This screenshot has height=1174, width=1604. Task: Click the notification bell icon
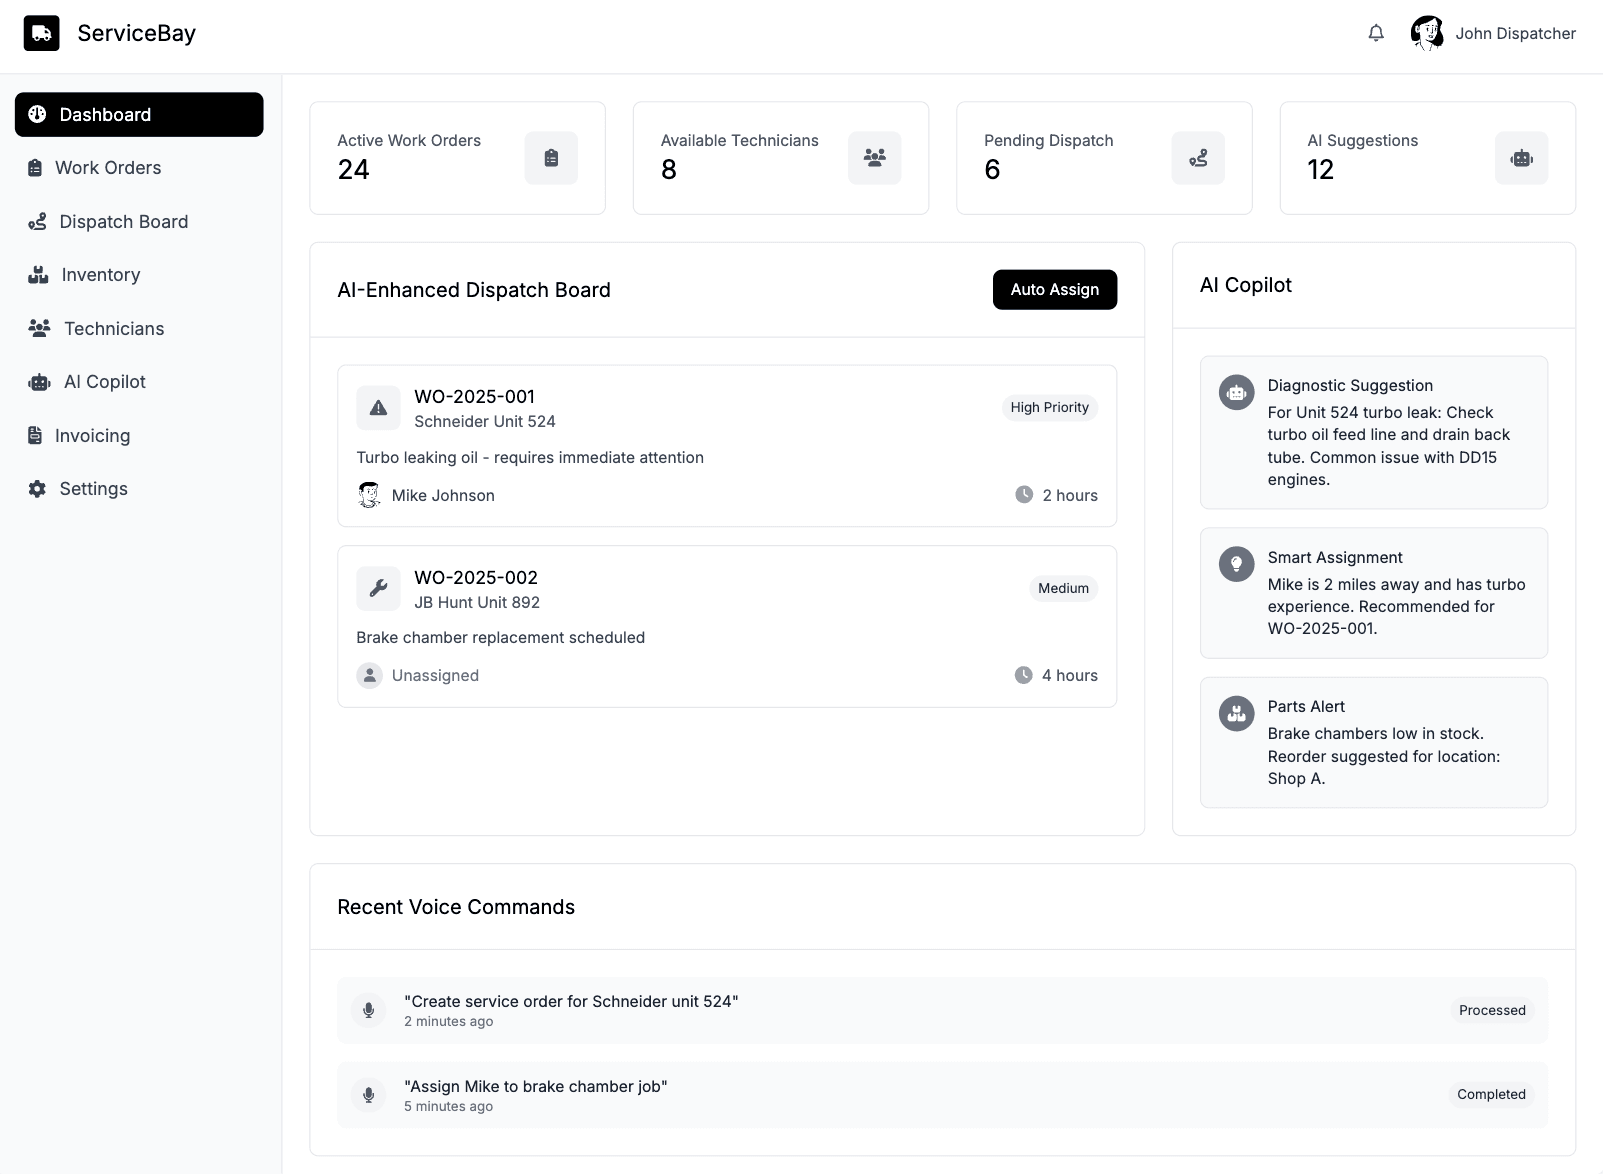point(1376,33)
